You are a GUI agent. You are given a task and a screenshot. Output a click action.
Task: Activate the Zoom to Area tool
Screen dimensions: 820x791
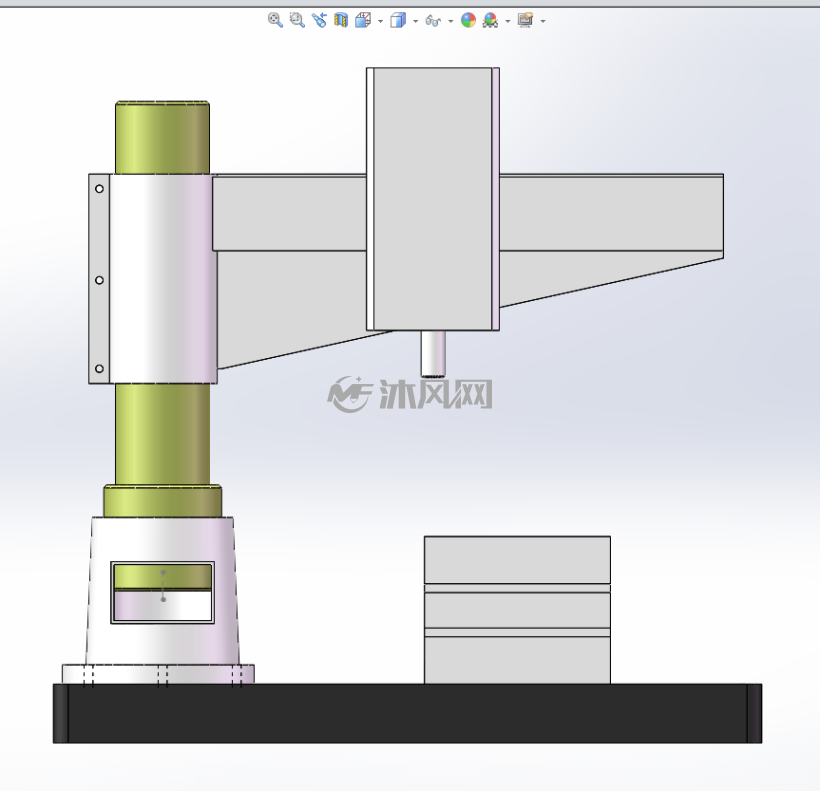coord(297,20)
